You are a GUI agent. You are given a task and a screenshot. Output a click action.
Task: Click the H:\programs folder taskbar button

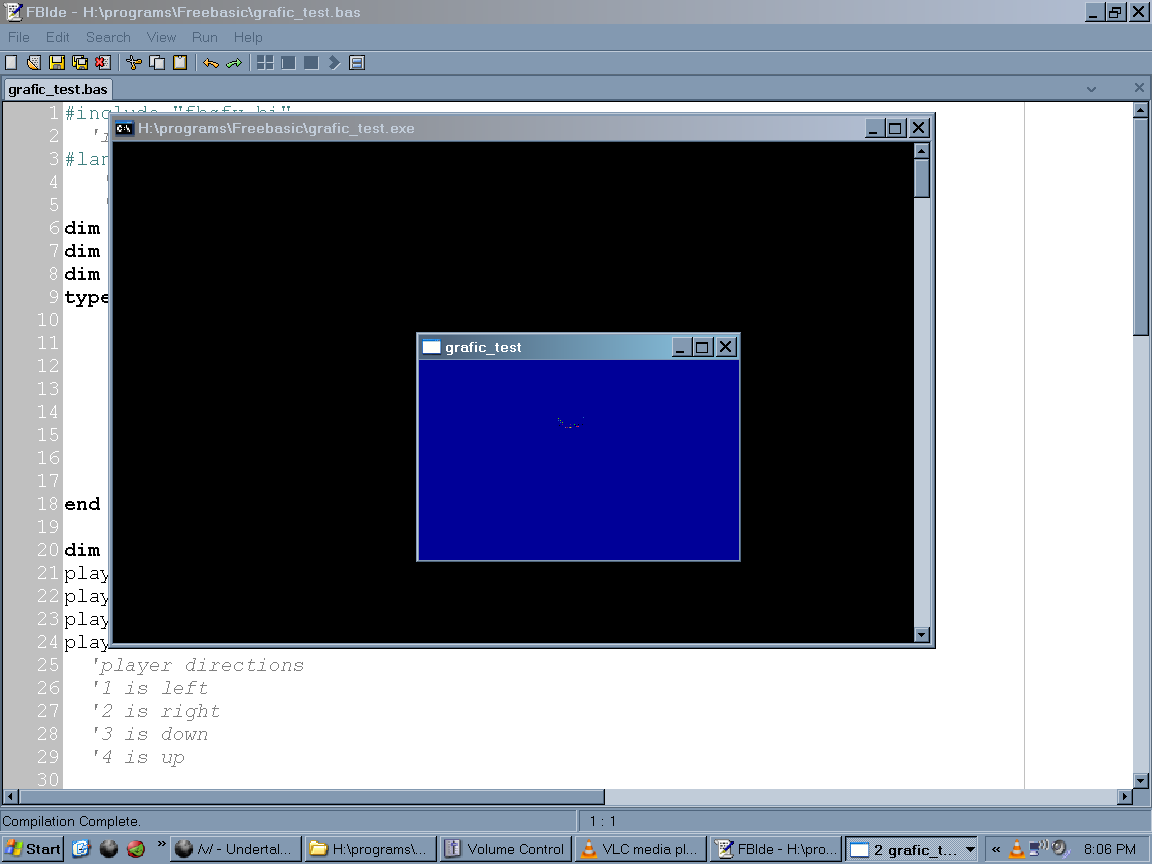coord(370,849)
